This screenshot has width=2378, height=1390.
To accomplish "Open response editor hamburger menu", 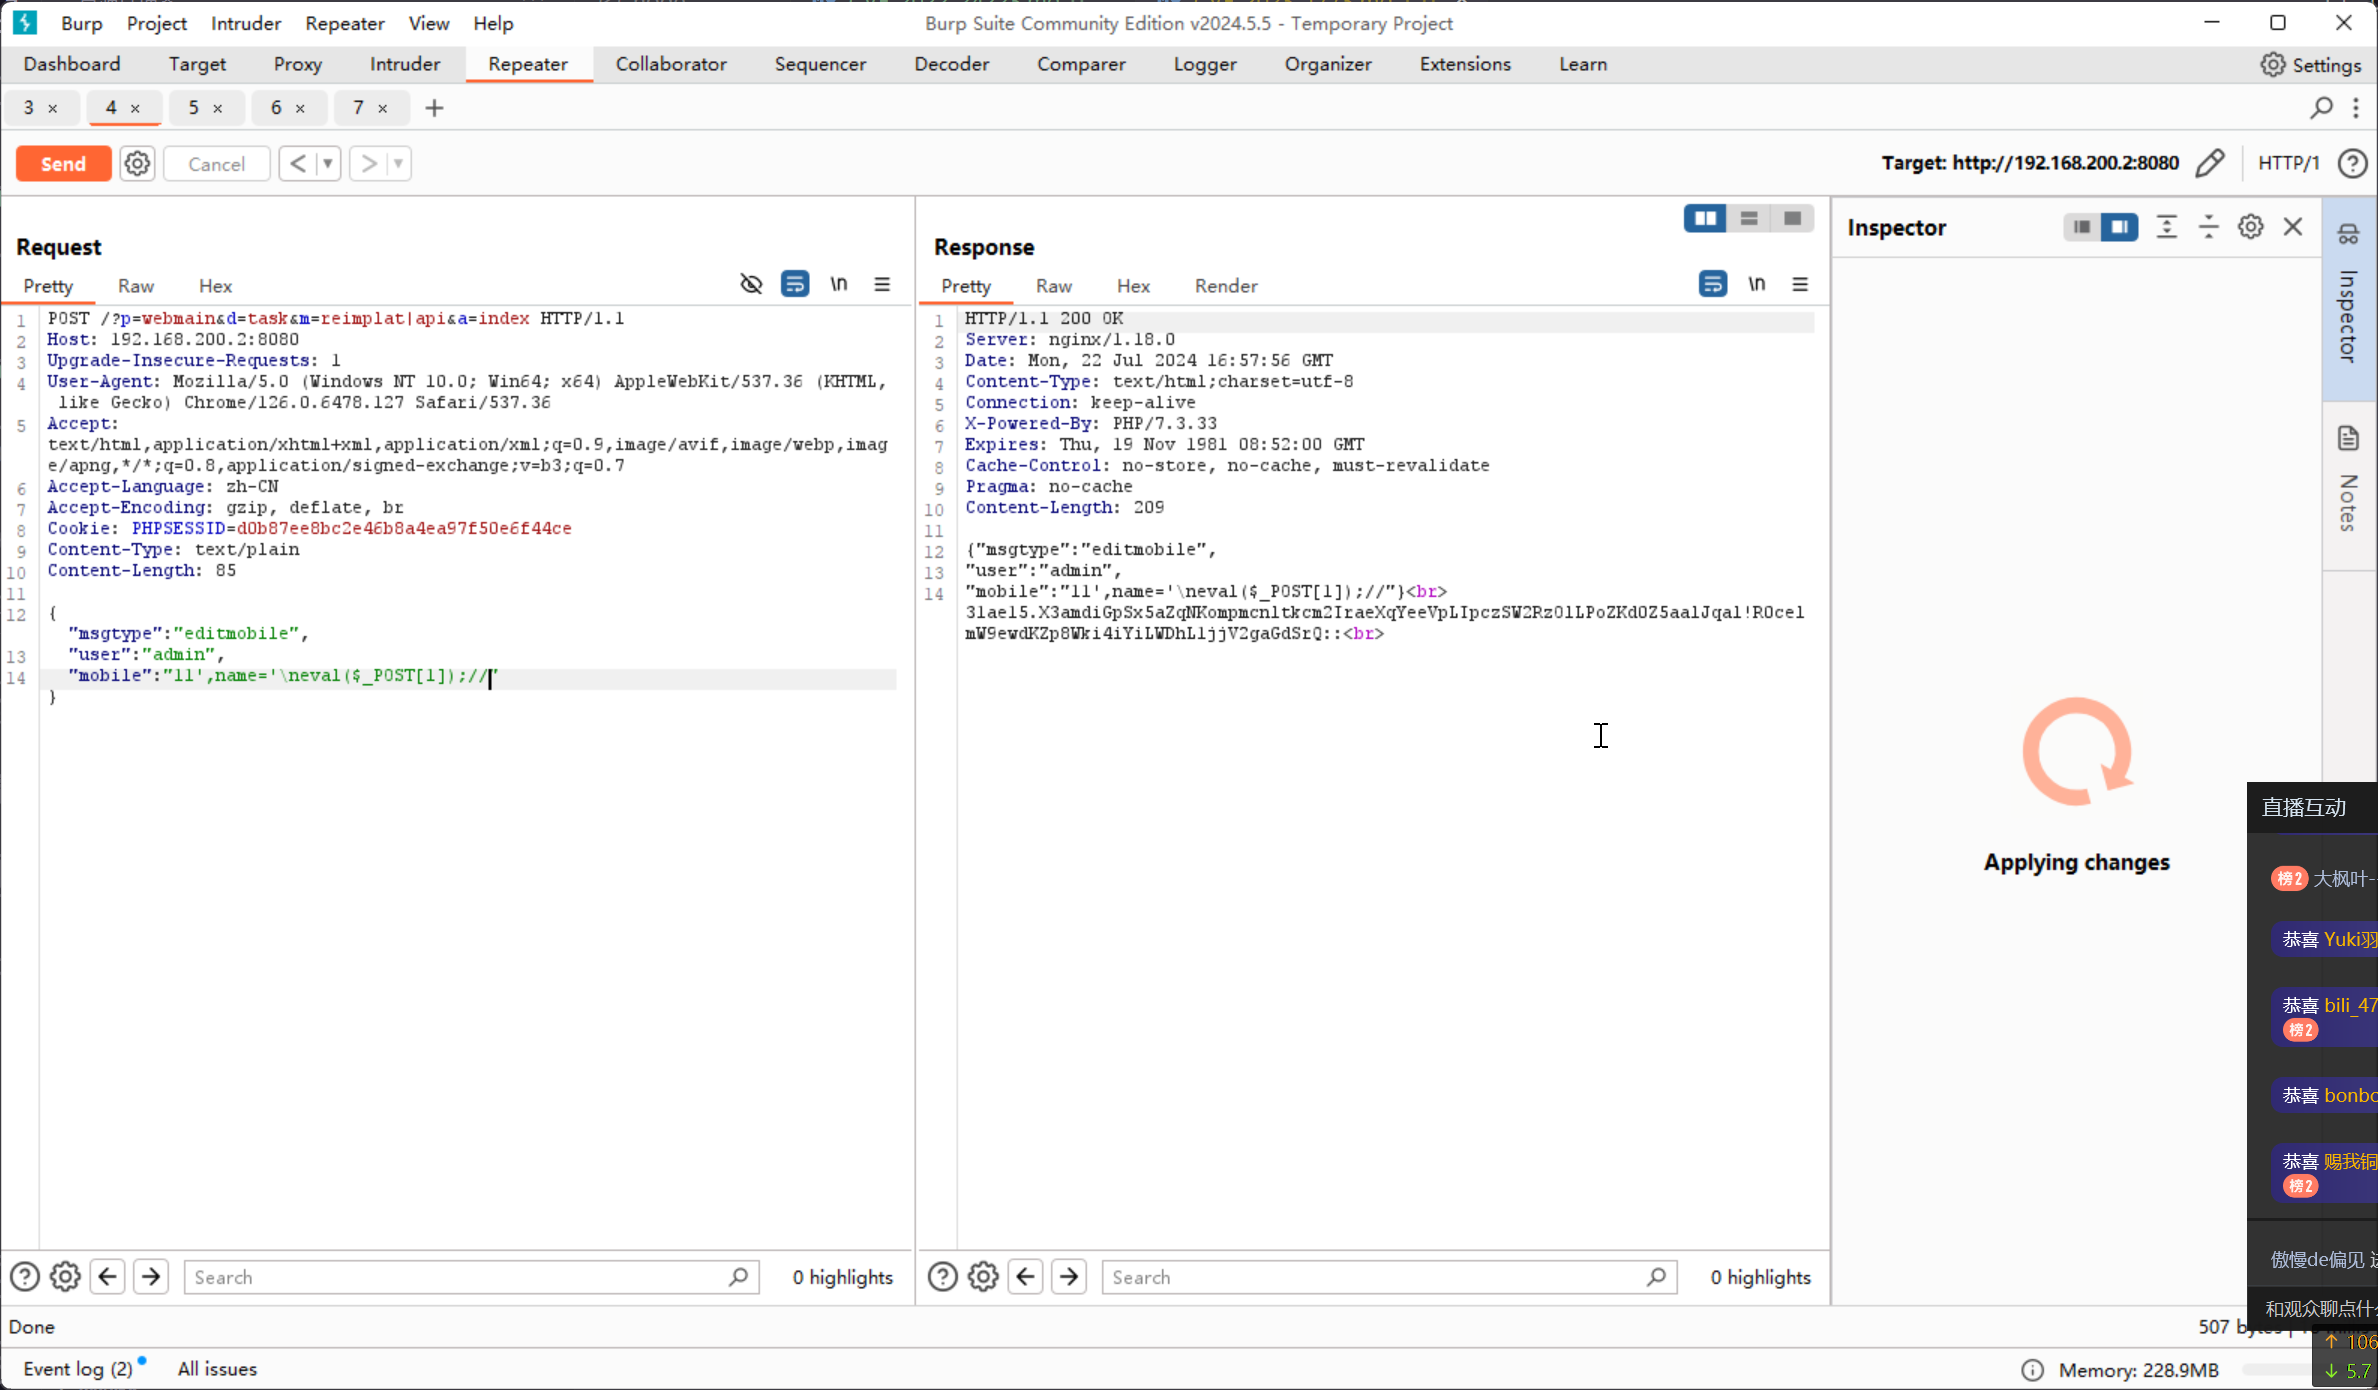I will click(x=1800, y=284).
